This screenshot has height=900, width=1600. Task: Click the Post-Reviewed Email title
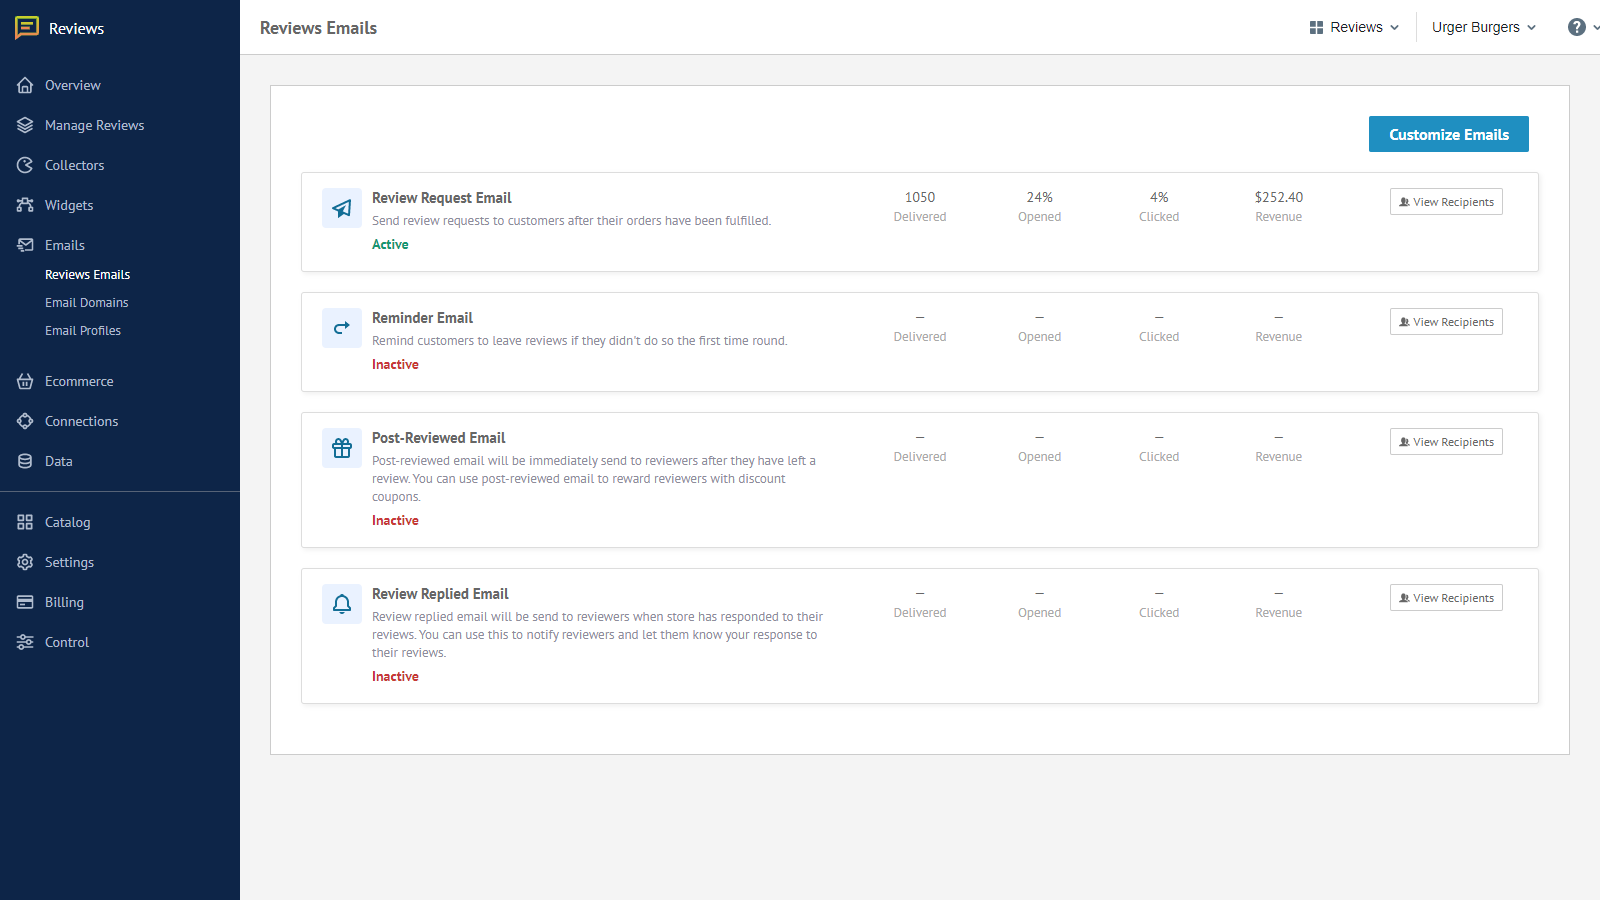pos(438,438)
